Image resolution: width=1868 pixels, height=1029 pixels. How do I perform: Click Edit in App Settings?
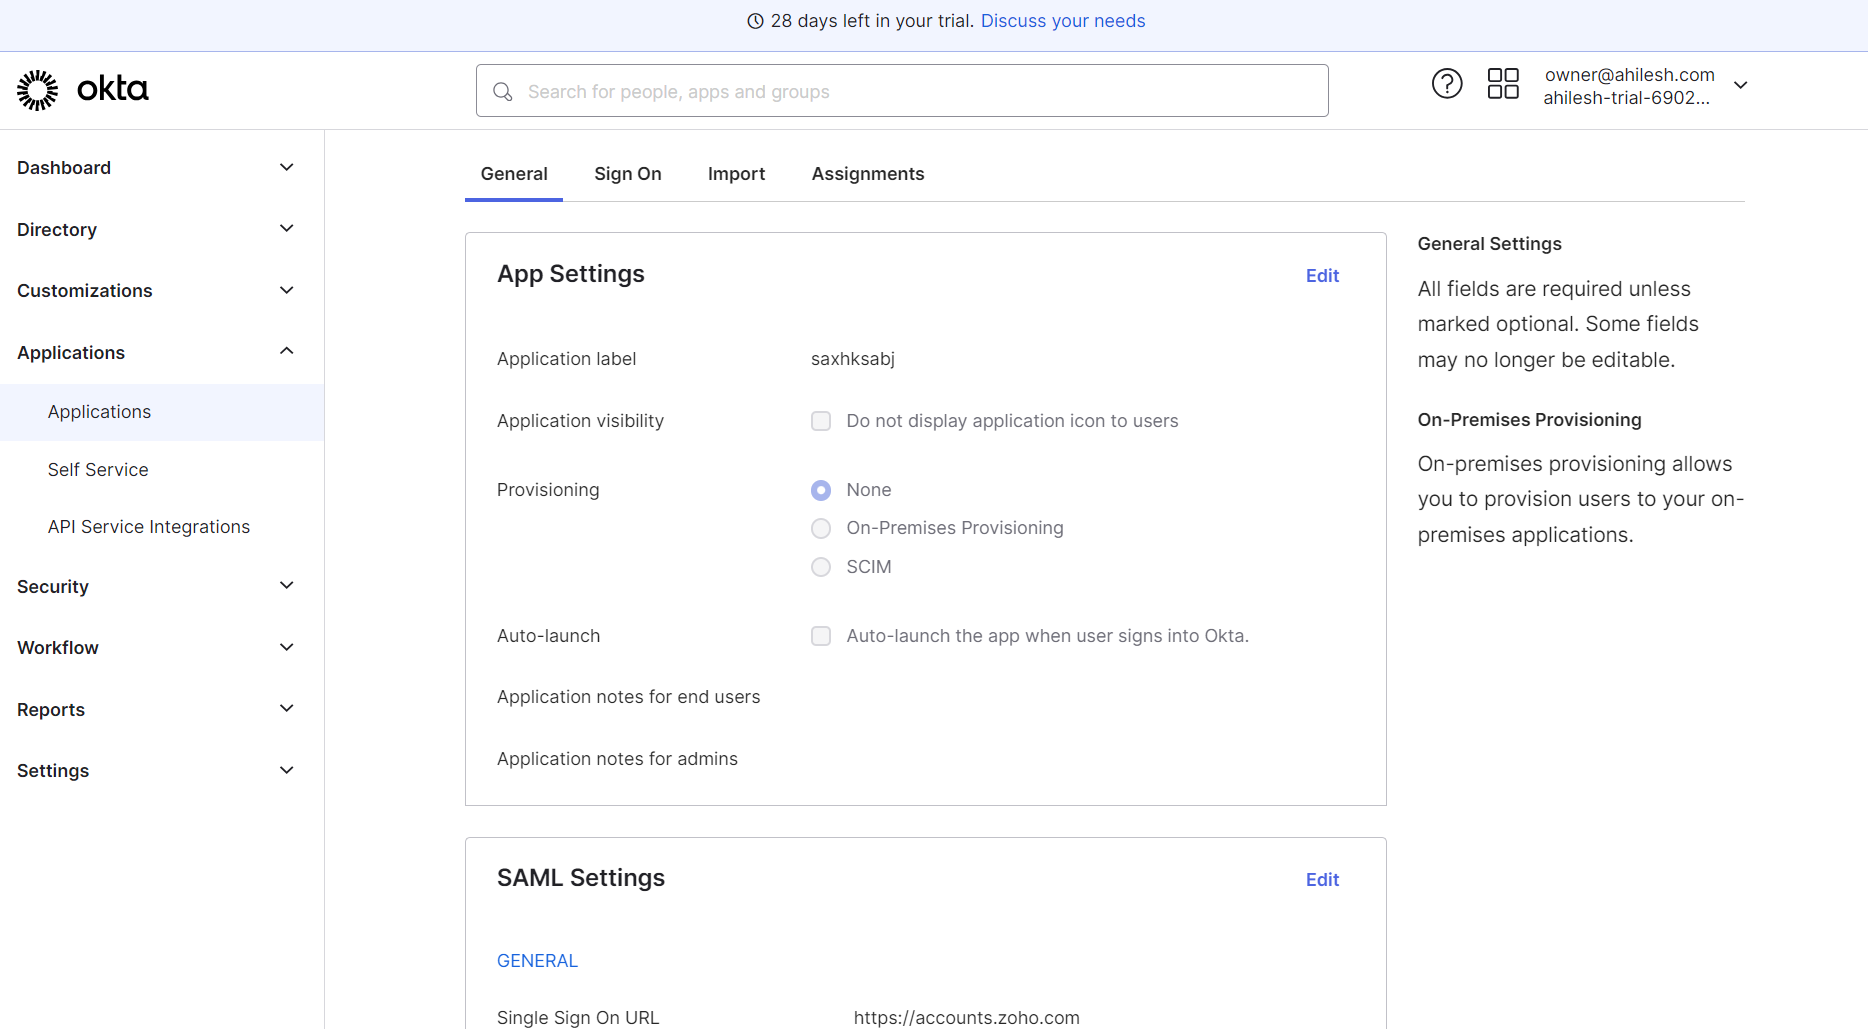pyautogui.click(x=1321, y=276)
